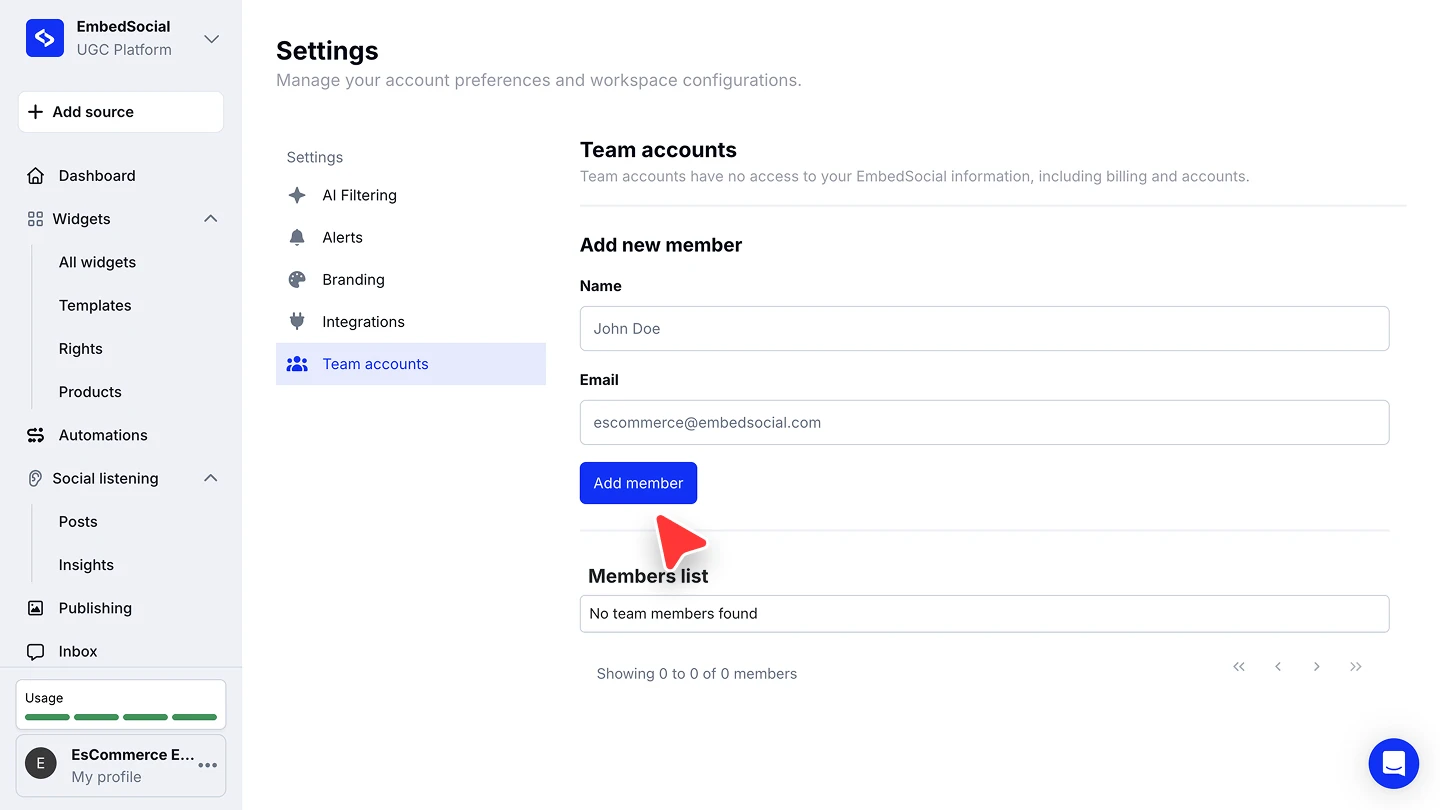The width and height of the screenshot is (1440, 810).
Task: Open Branding settings
Action: point(353,280)
